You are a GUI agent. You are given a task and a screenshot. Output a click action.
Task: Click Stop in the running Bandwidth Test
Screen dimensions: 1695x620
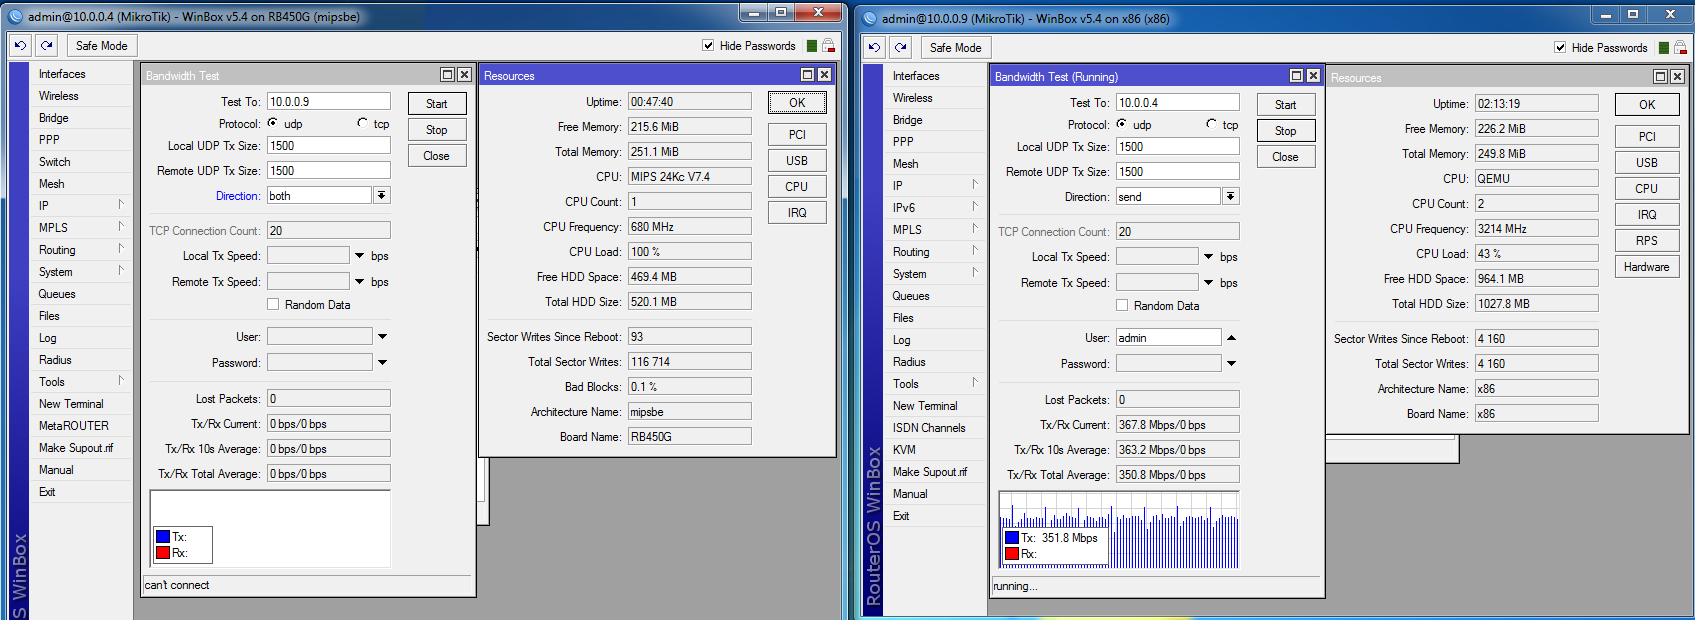(x=1286, y=130)
